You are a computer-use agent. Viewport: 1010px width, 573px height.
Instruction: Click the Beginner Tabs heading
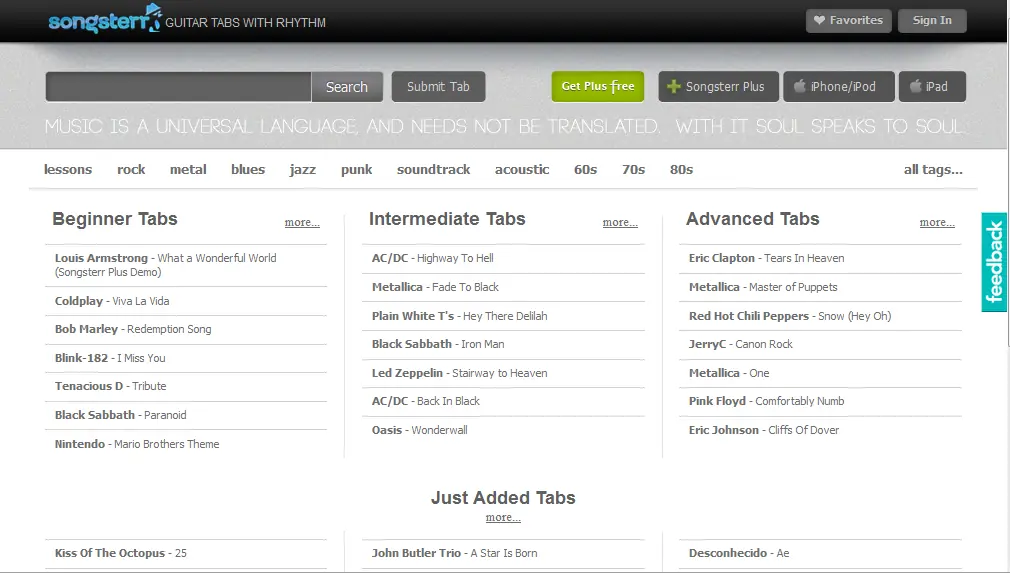click(x=115, y=219)
